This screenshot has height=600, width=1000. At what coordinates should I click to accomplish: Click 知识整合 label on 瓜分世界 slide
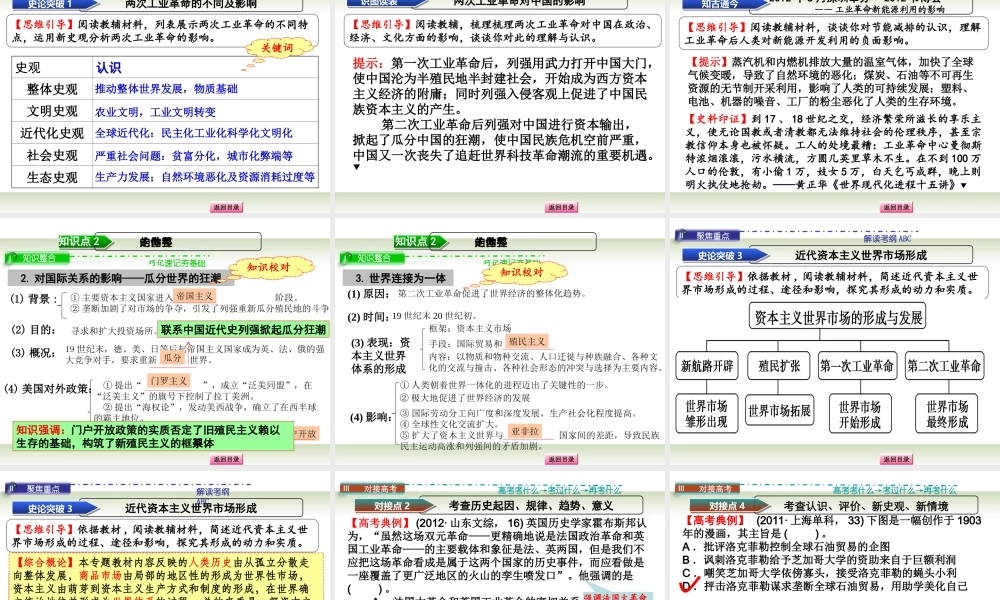tap(39, 258)
